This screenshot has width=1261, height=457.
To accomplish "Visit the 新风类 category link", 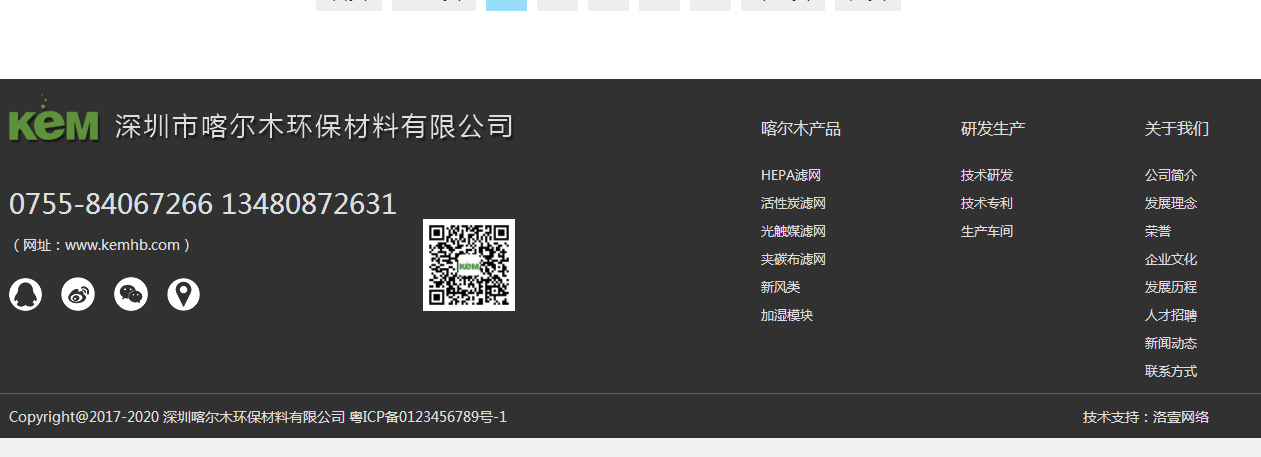I will (780, 287).
